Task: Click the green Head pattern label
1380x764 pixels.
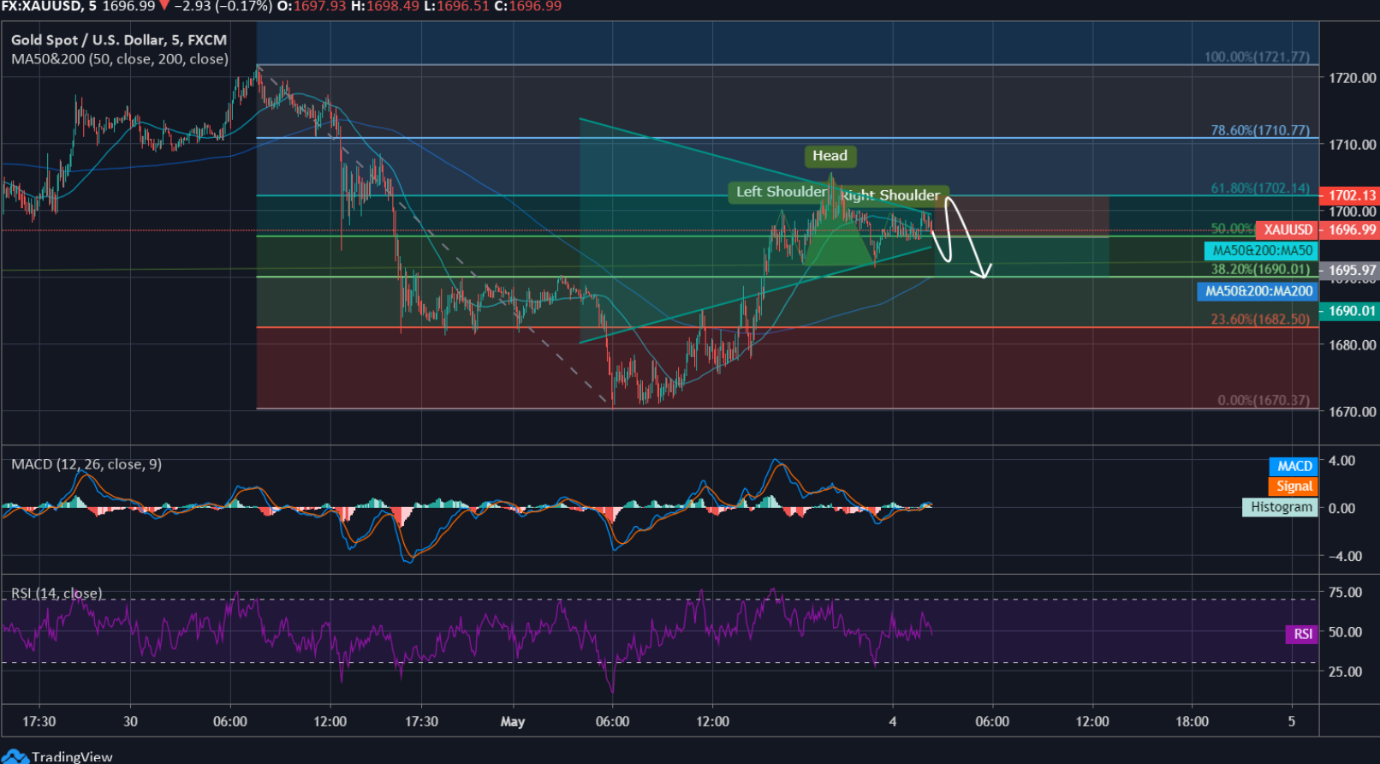Action: (829, 156)
